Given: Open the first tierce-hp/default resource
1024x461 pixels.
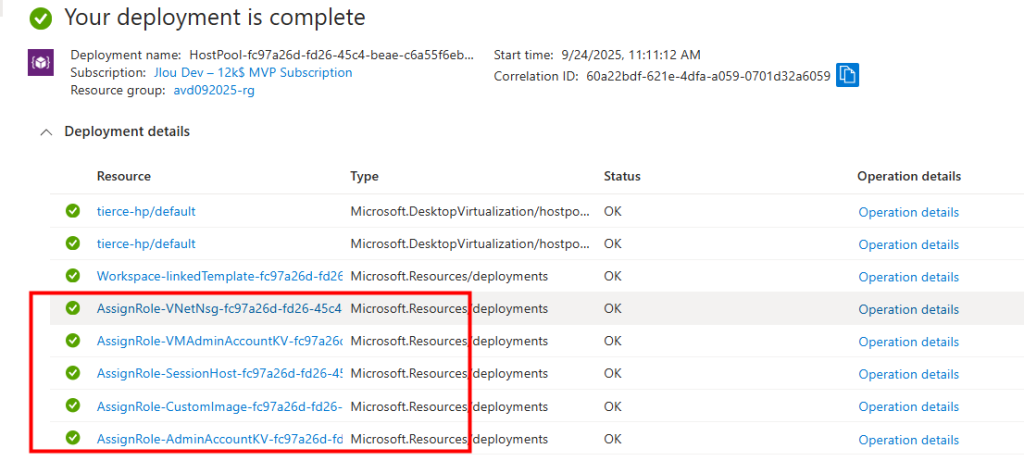Looking at the screenshot, I should (x=146, y=212).
